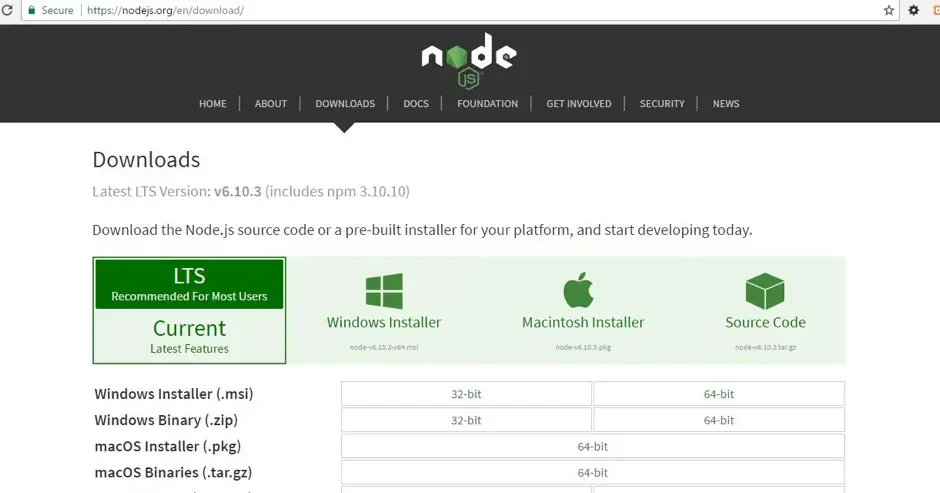This screenshot has width=940, height=493.
Task: Click the Macintosh Installer link text
Action: pos(583,322)
